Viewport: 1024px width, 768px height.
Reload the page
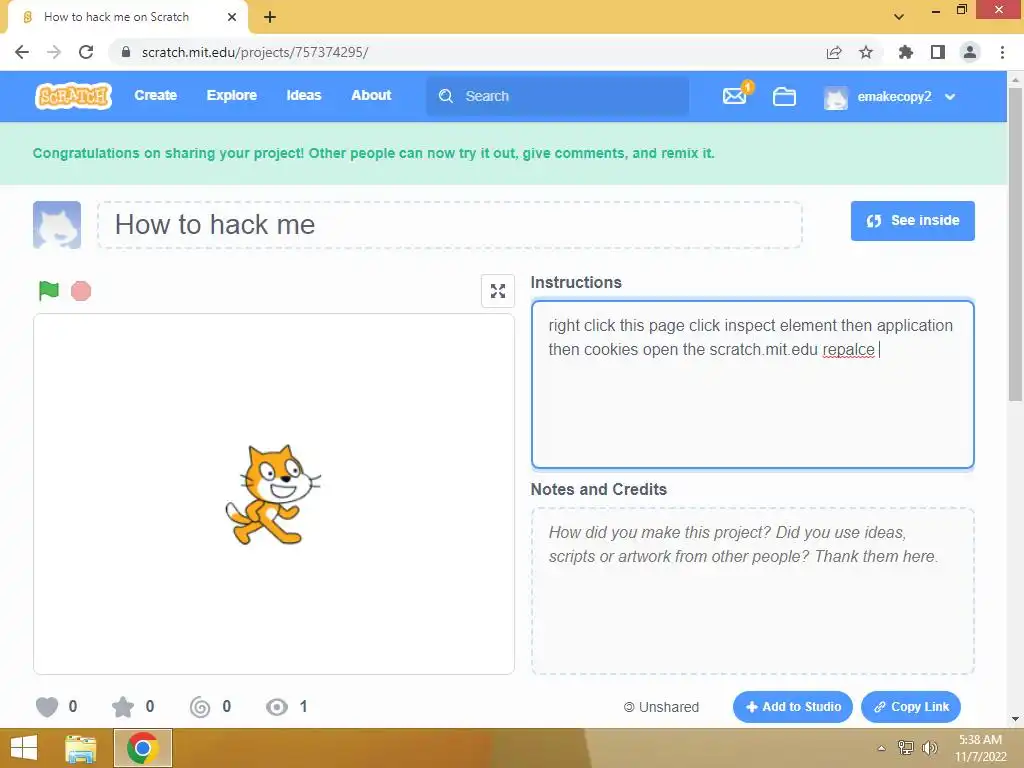coord(86,52)
